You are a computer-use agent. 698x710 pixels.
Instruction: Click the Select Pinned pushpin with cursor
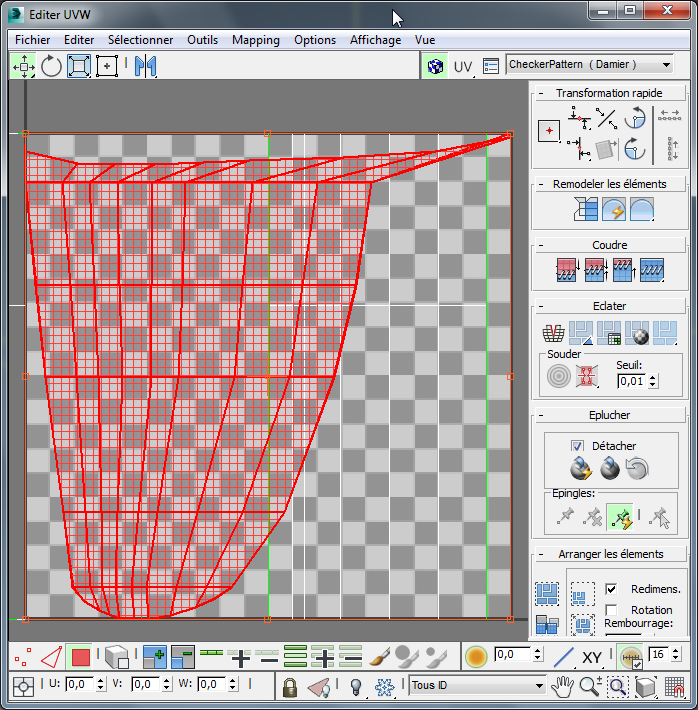(659, 517)
